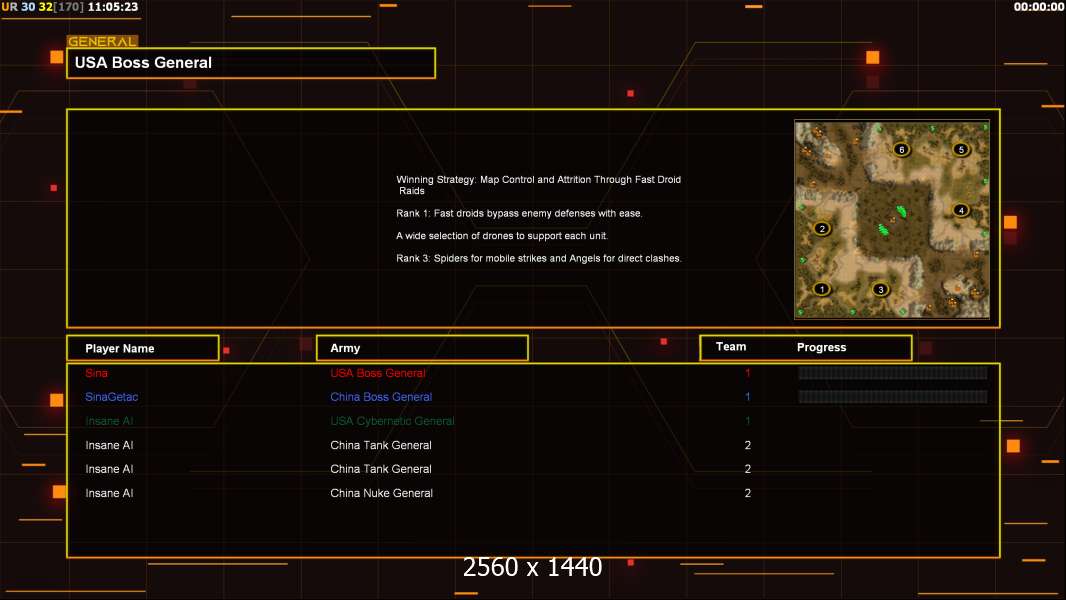This screenshot has width=1066, height=600.
Task: Click SinaGetac's loading progress bar
Action: pos(893,397)
